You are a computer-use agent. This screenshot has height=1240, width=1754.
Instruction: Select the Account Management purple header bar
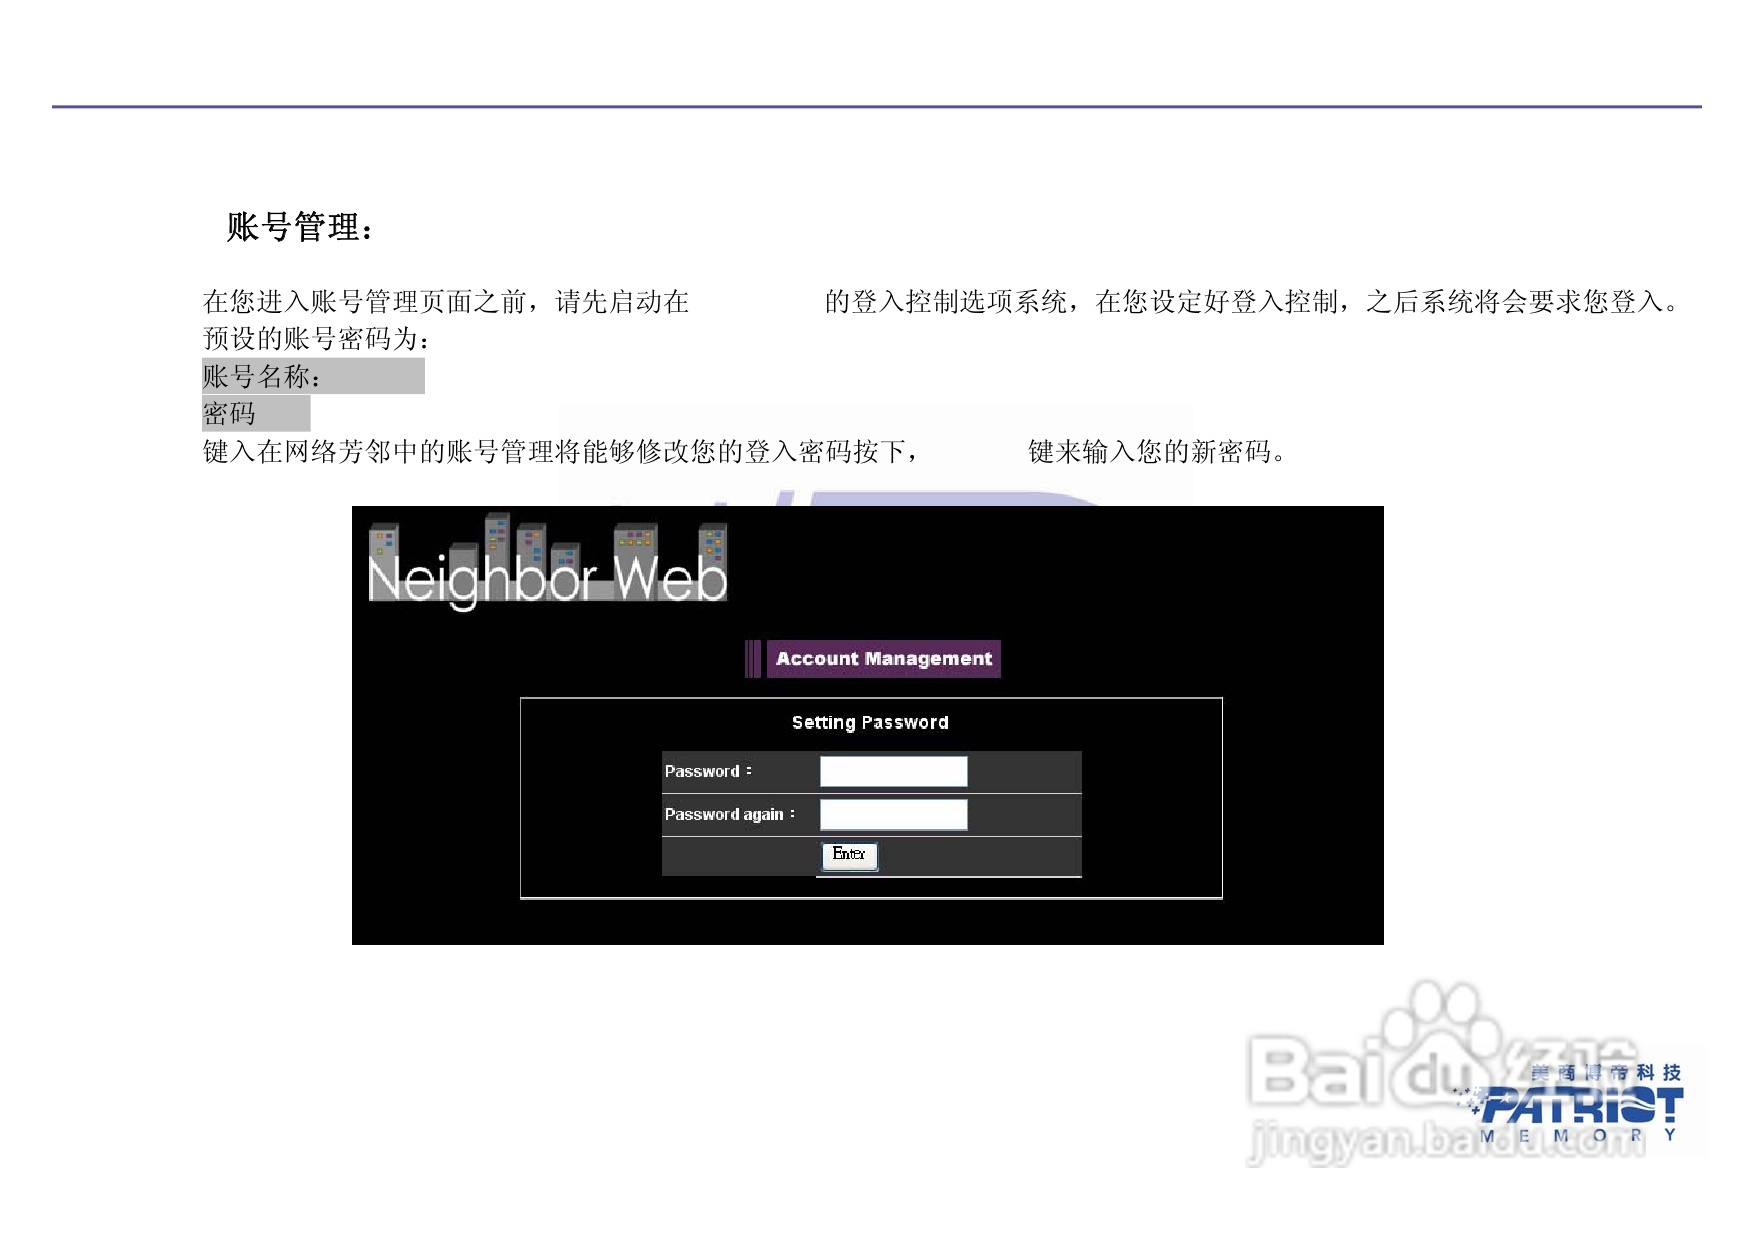pyautogui.click(x=882, y=658)
